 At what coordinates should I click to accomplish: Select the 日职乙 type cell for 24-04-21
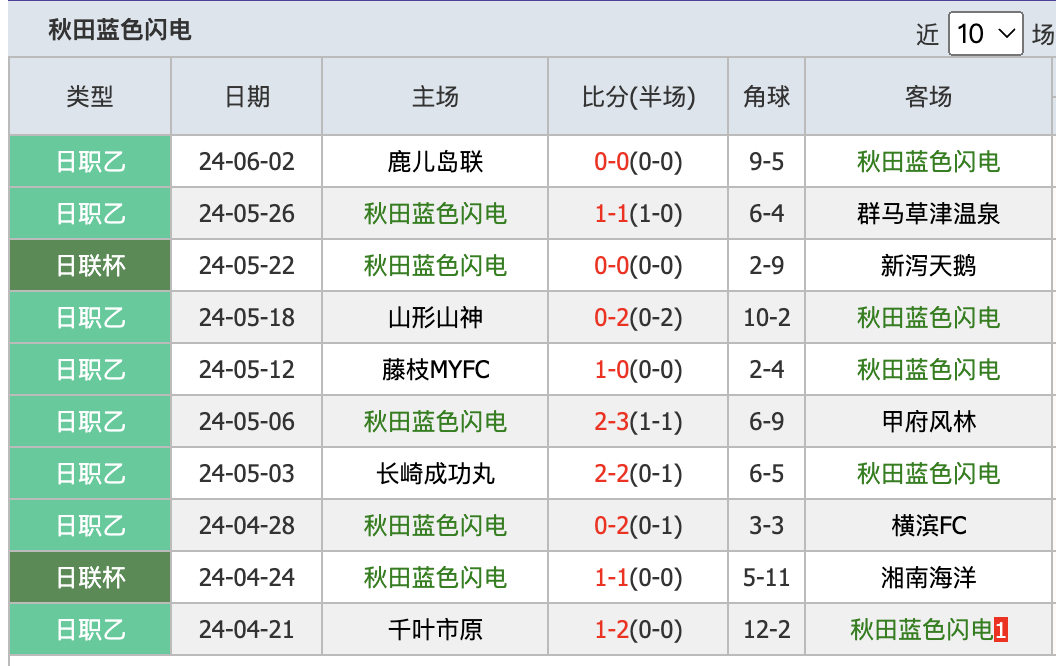[90, 630]
